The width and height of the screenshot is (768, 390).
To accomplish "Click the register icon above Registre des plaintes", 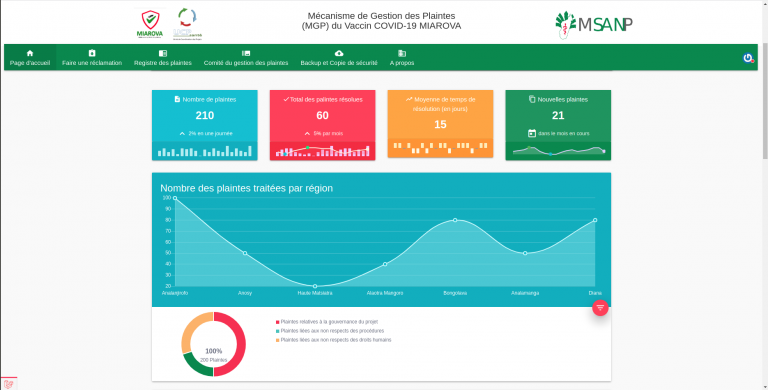I will pyautogui.click(x=163, y=53).
